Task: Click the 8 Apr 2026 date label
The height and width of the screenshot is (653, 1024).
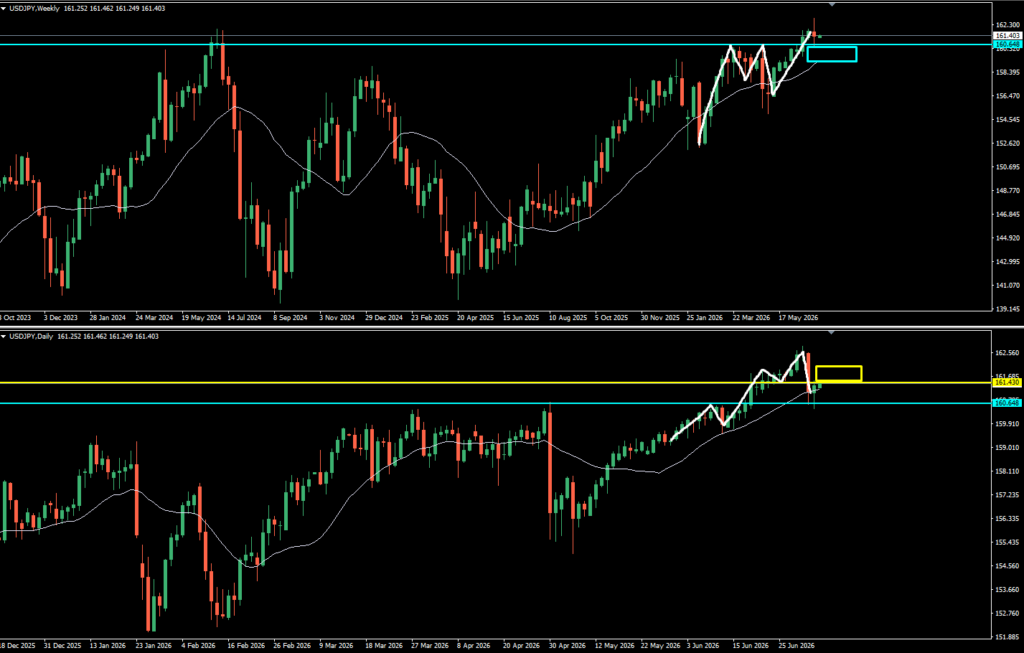Action: [x=475, y=646]
